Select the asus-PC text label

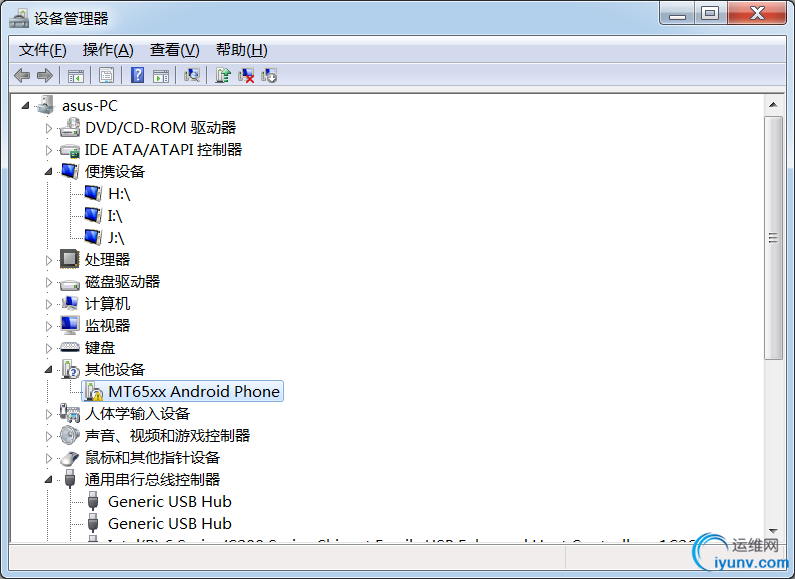(90, 105)
